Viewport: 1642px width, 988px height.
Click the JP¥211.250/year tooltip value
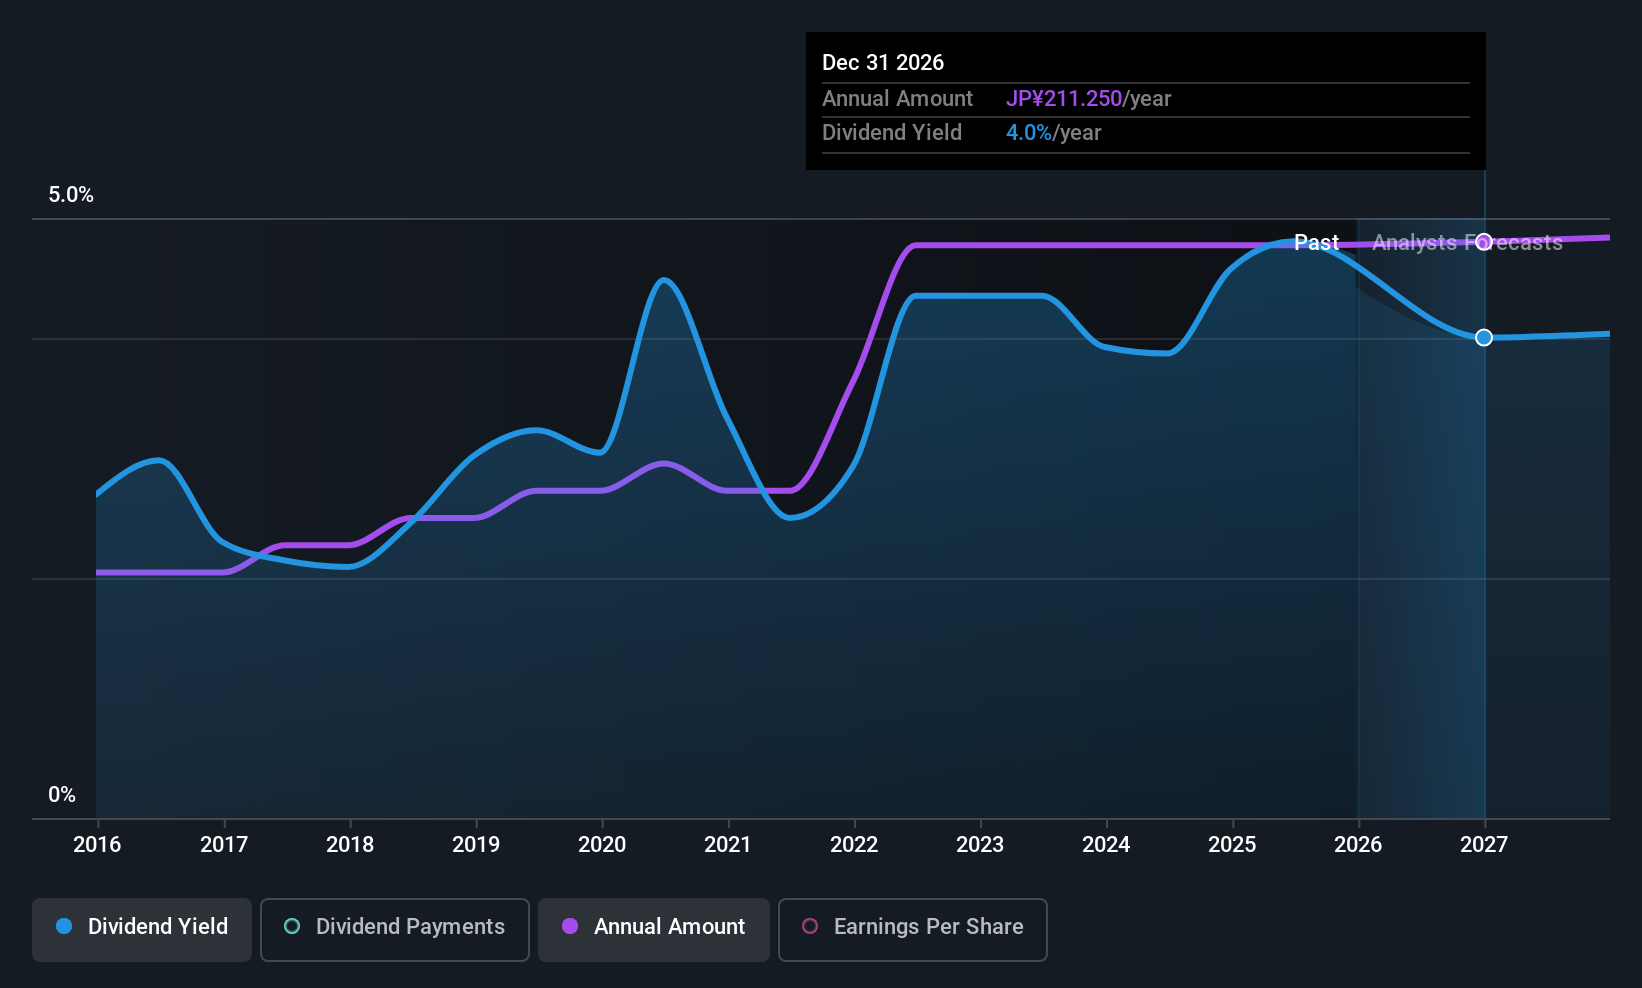pyautogui.click(x=1088, y=99)
